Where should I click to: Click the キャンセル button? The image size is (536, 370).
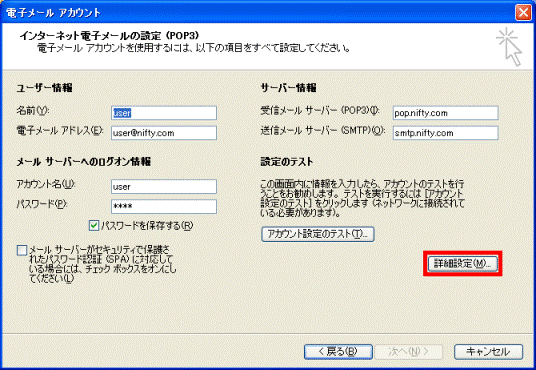coord(488,352)
